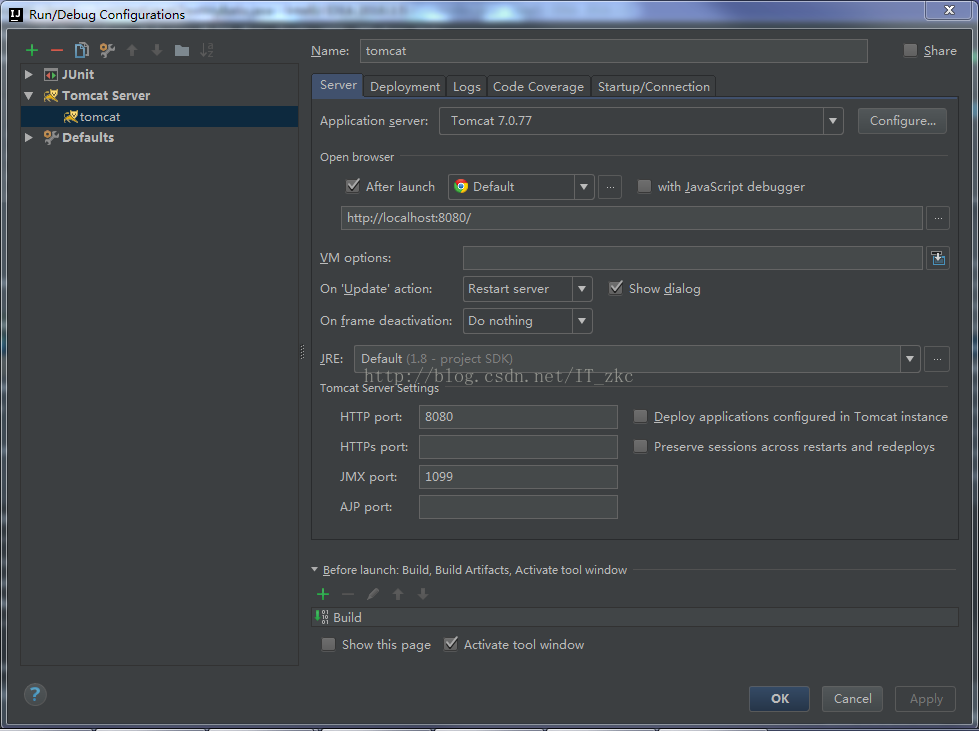Enable Preserve sessions across restarts and redeploys
Viewport: 979px width, 731px height.
click(640, 446)
